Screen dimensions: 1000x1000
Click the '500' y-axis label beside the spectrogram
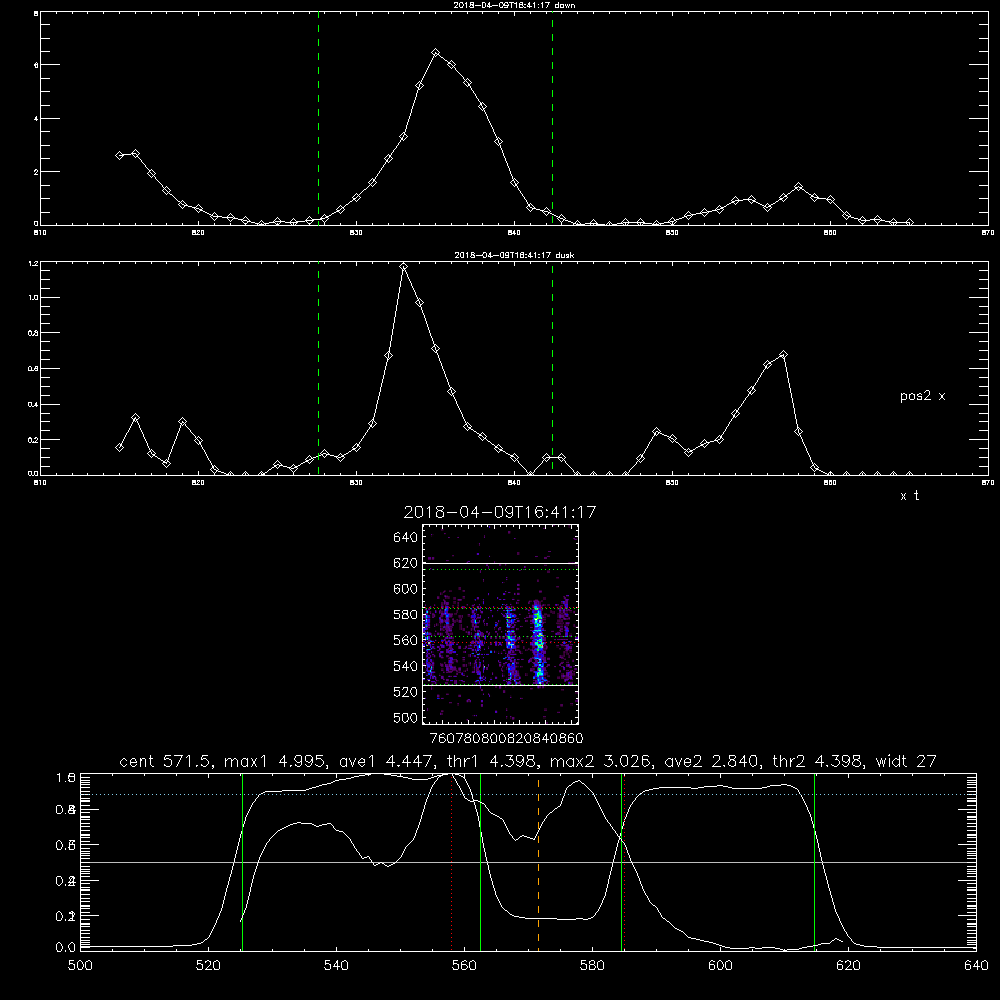[406, 718]
